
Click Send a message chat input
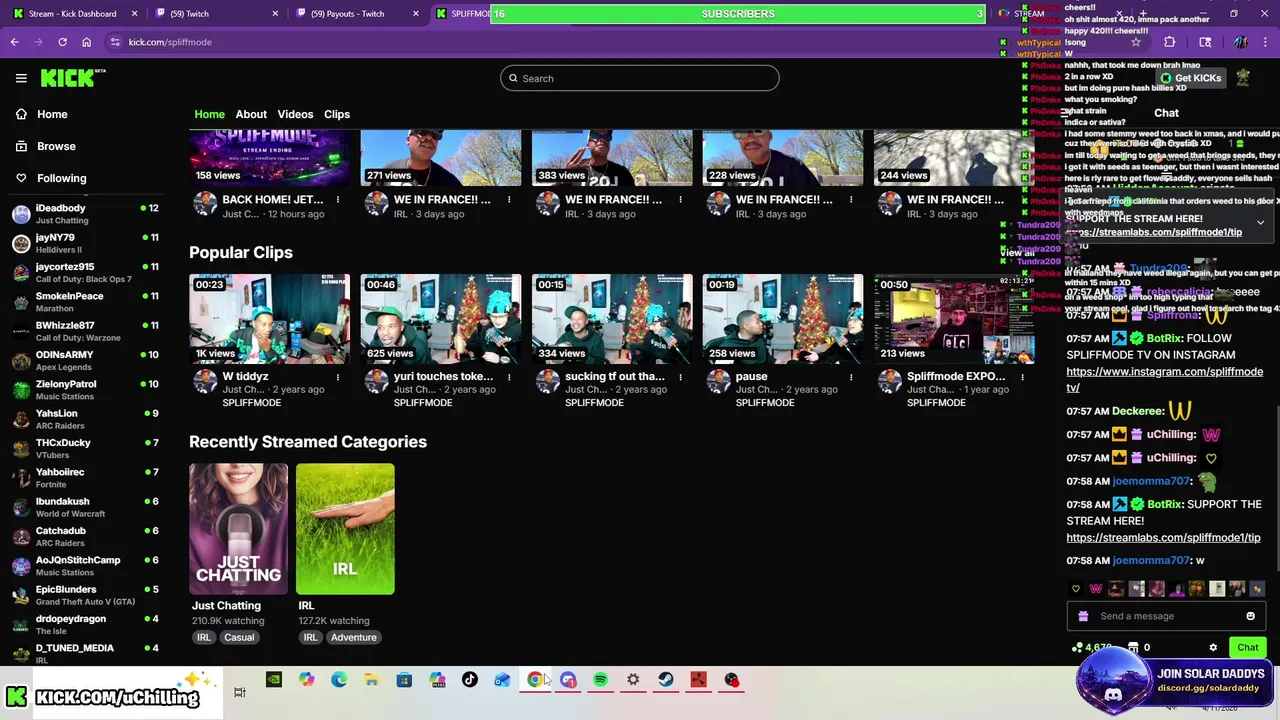click(1166, 616)
